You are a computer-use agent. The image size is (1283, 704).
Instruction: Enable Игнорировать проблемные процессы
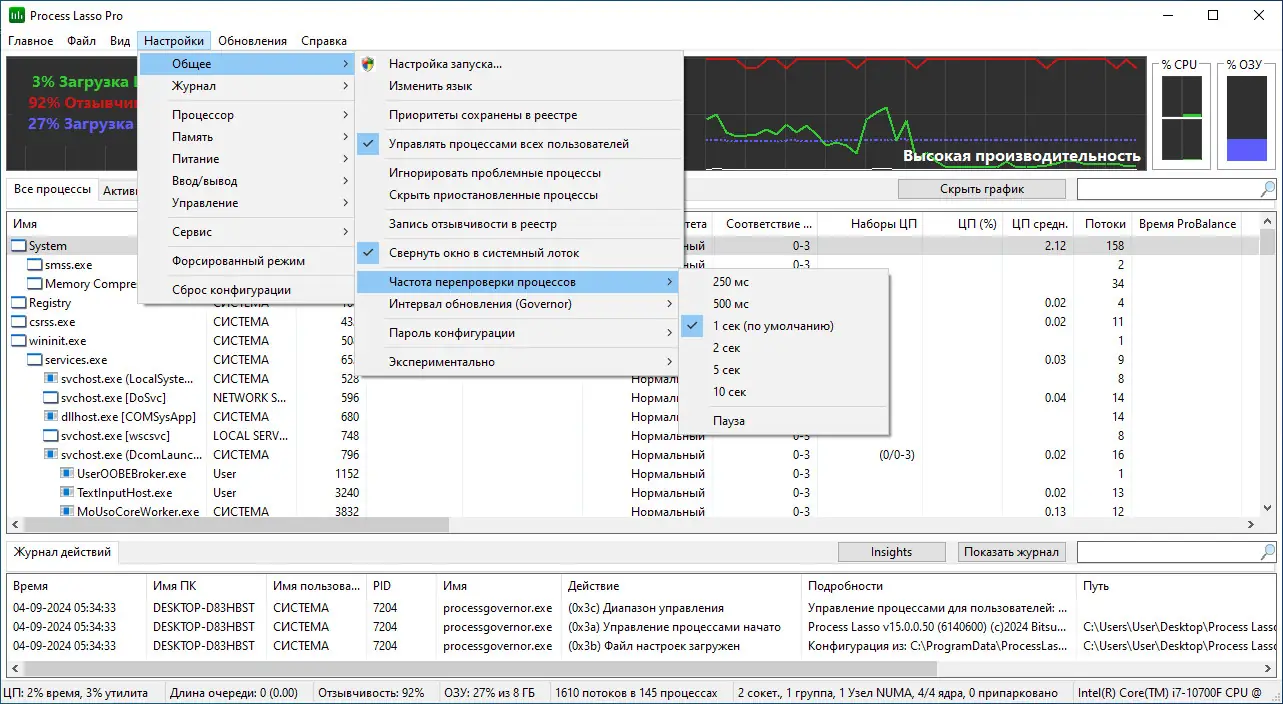click(x=519, y=173)
